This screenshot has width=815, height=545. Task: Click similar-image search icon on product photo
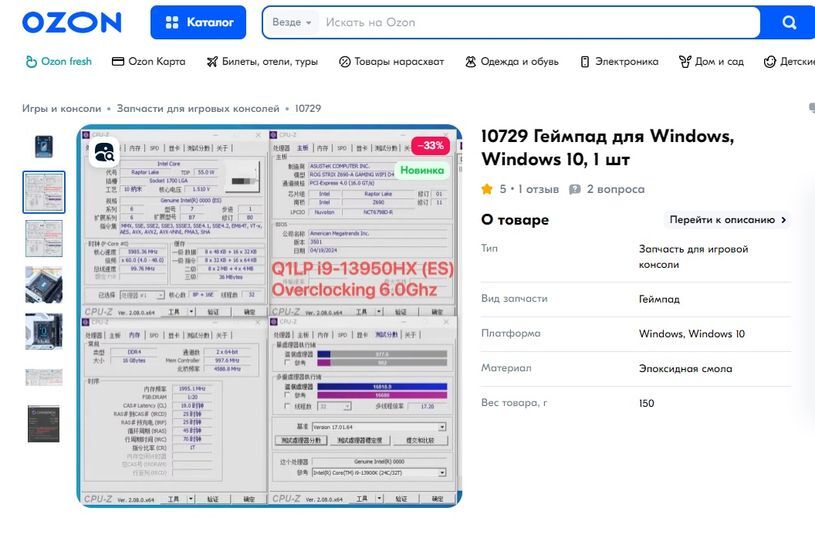tap(104, 153)
